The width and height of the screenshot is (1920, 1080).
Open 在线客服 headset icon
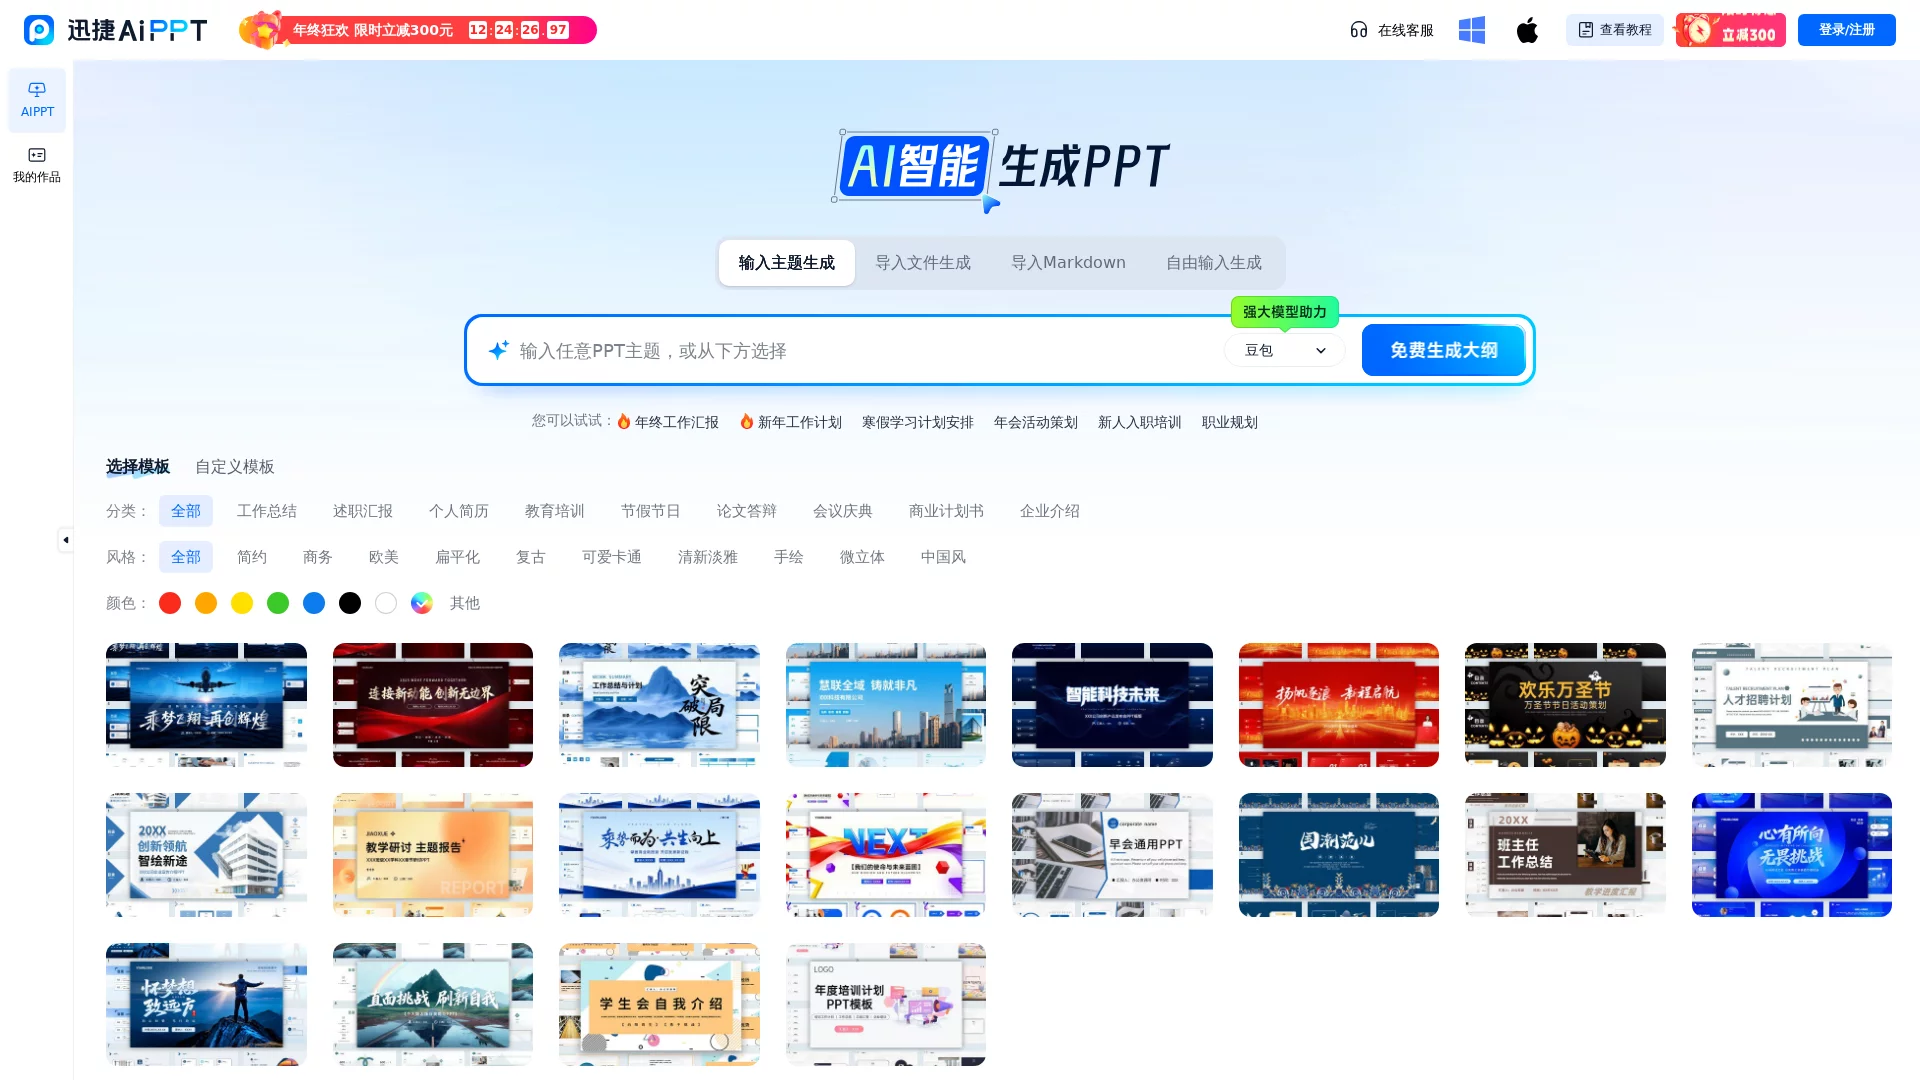tap(1358, 30)
